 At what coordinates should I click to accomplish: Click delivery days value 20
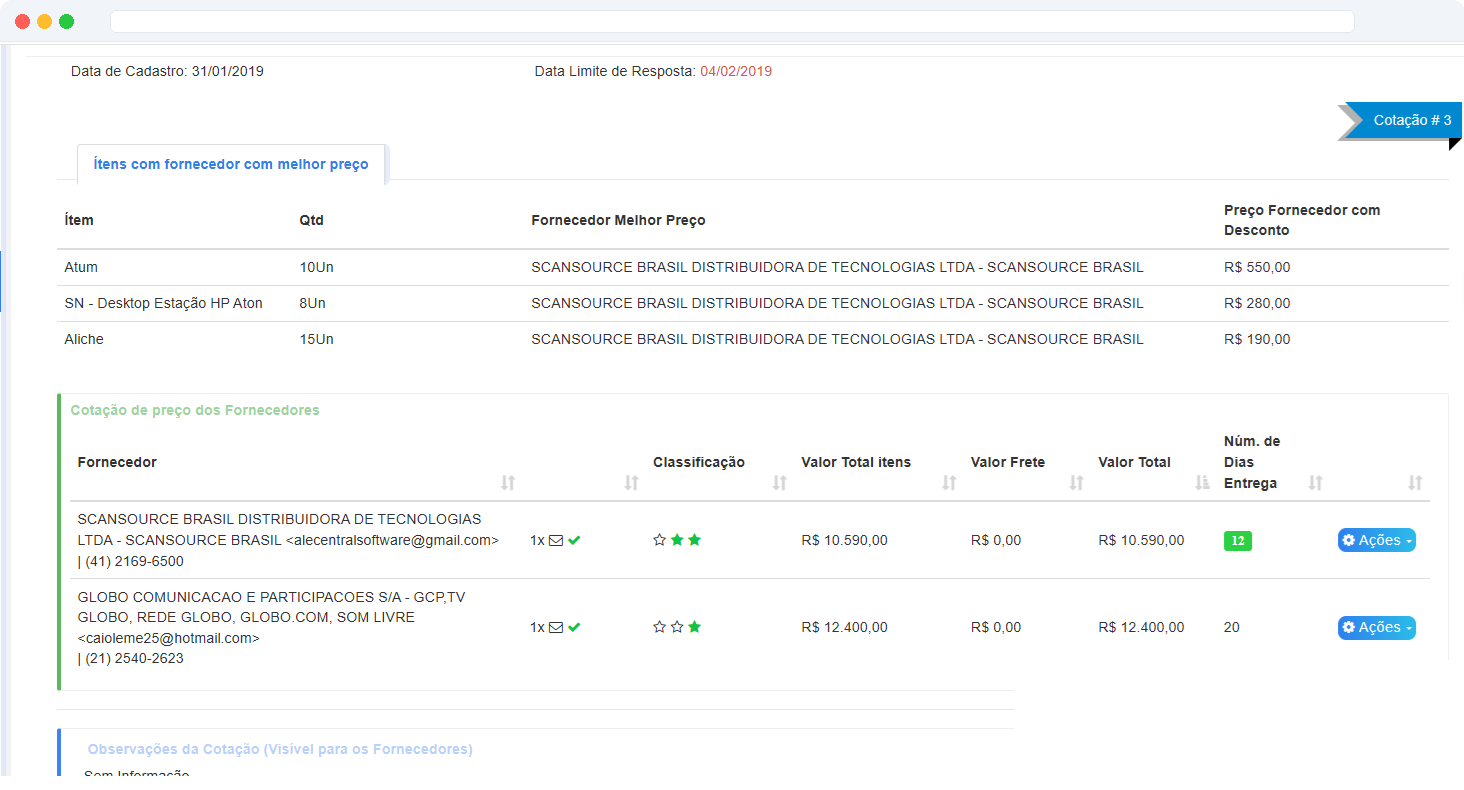coord(1231,627)
